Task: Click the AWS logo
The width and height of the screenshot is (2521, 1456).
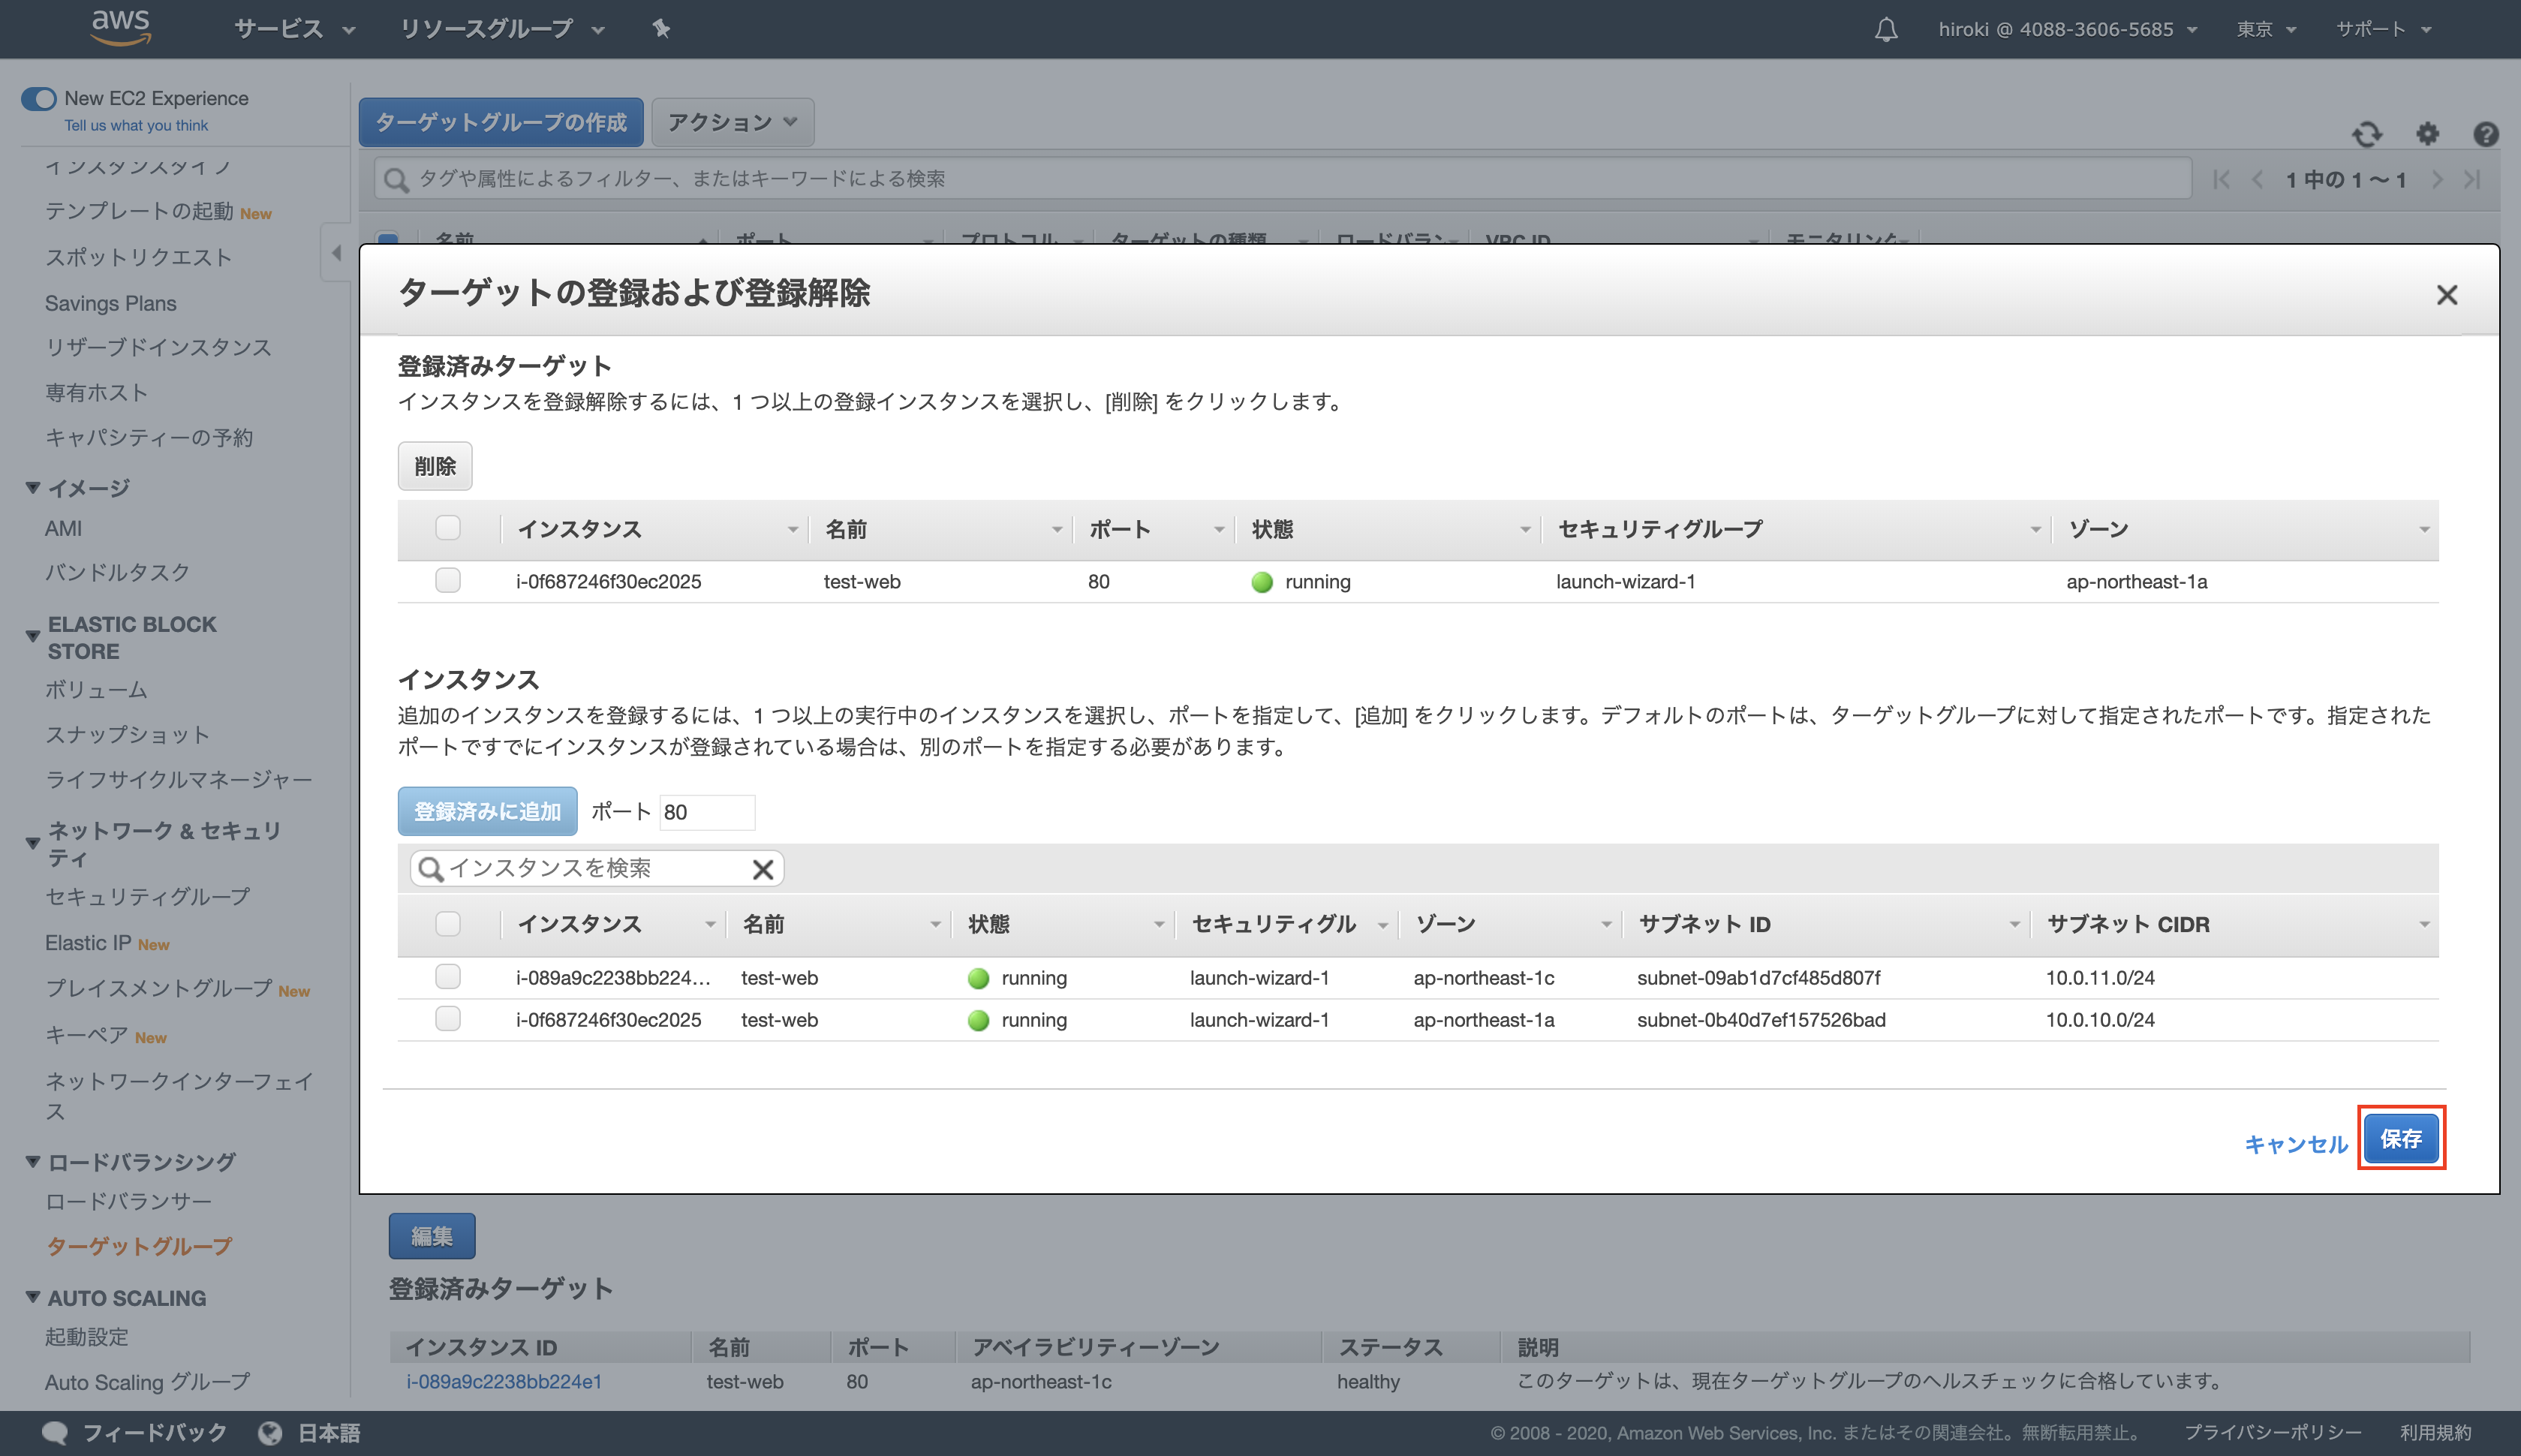Action: click(120, 27)
